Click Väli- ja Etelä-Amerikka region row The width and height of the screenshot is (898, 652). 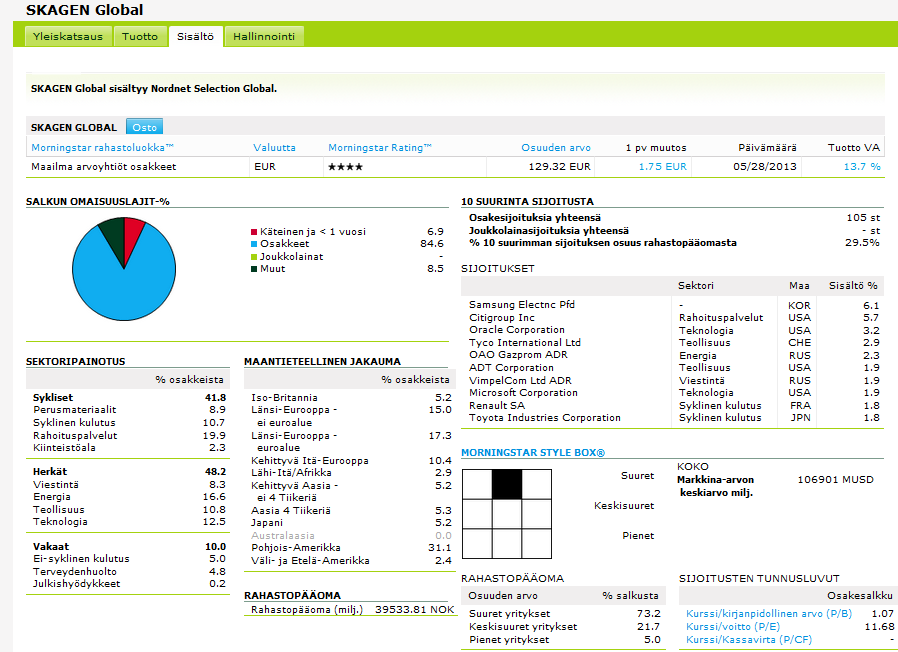[351, 560]
